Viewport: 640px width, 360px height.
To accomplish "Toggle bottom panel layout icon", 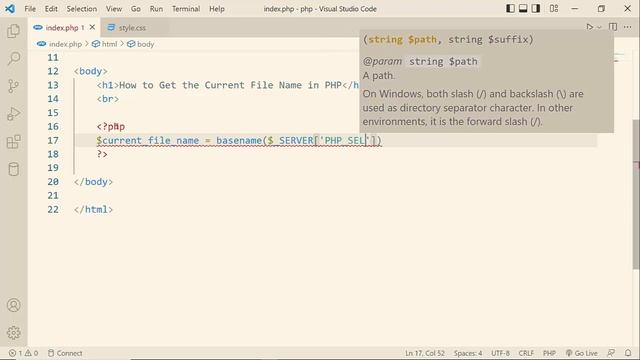I will pyautogui.click(x=523, y=8).
